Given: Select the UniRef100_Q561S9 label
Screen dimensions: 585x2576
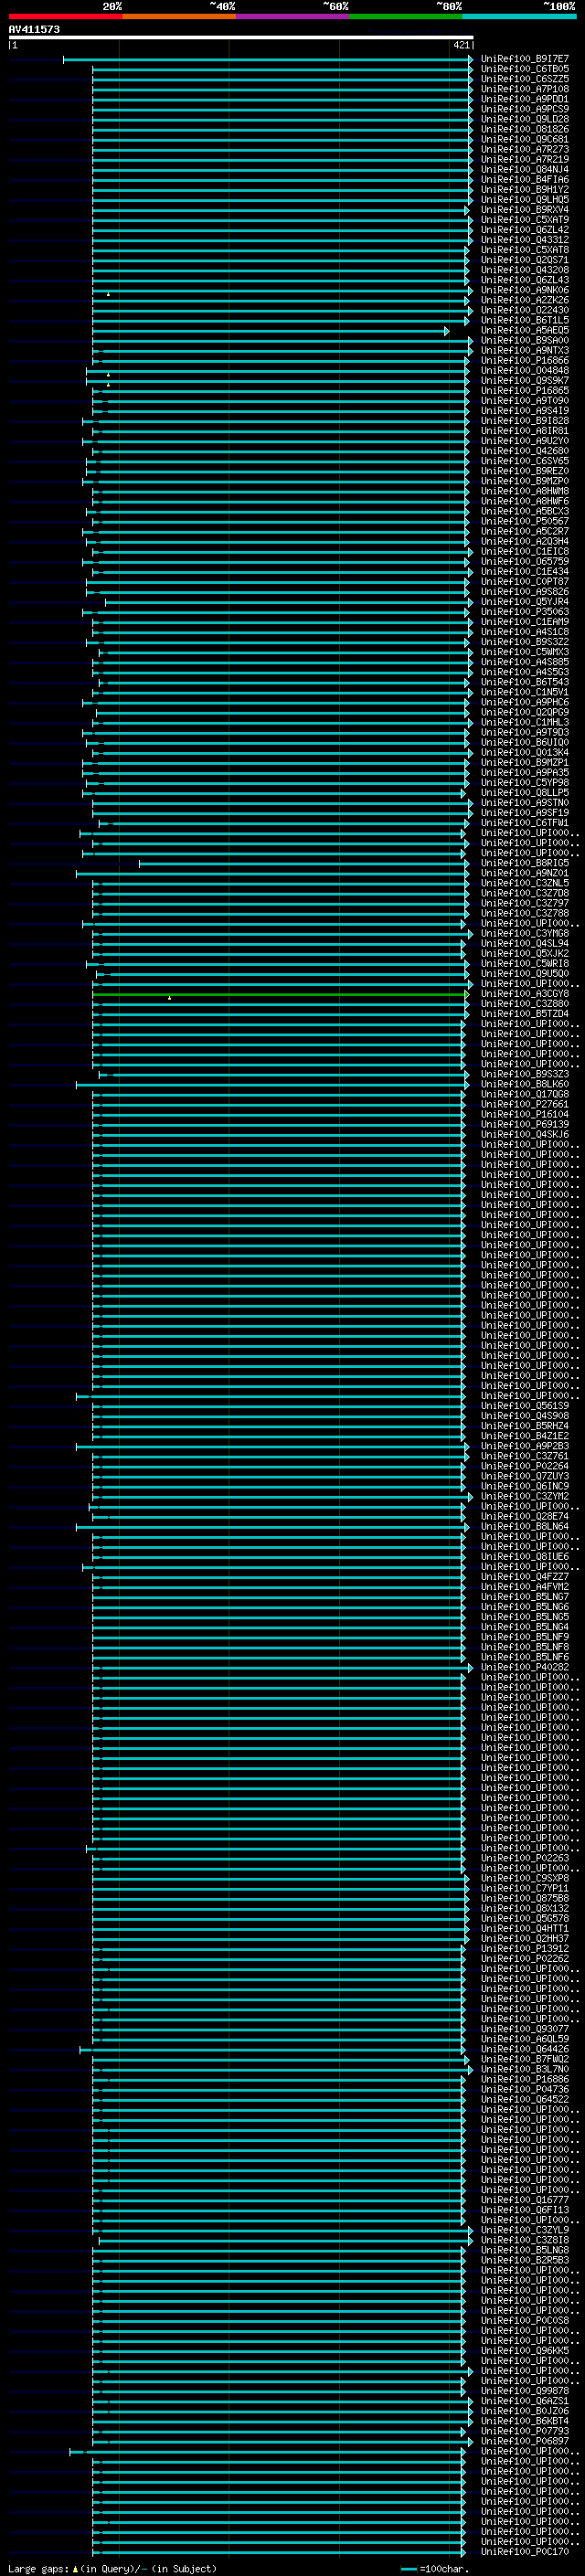Looking at the screenshot, I should (x=525, y=1406).
